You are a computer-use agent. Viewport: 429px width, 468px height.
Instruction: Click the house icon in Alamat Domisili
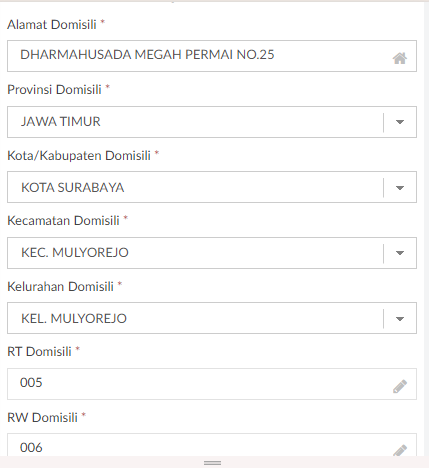(399, 58)
